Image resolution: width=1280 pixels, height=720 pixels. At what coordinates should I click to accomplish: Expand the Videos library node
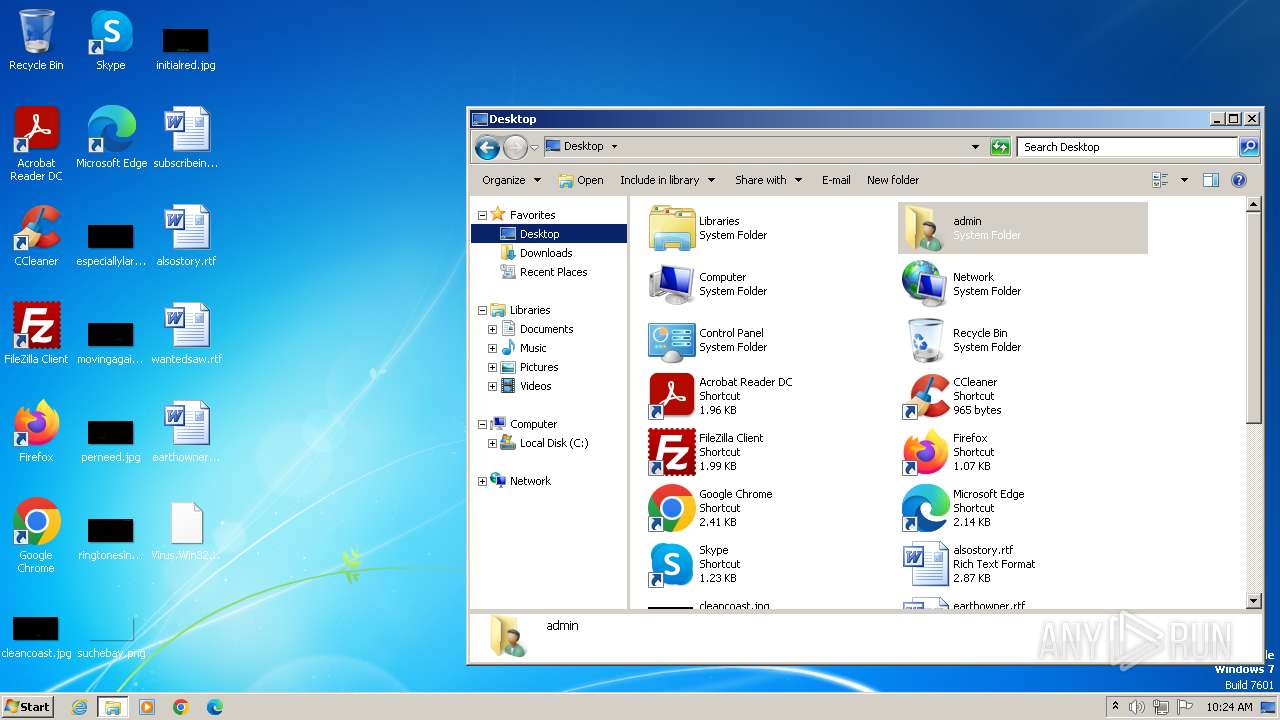pyautogui.click(x=492, y=386)
